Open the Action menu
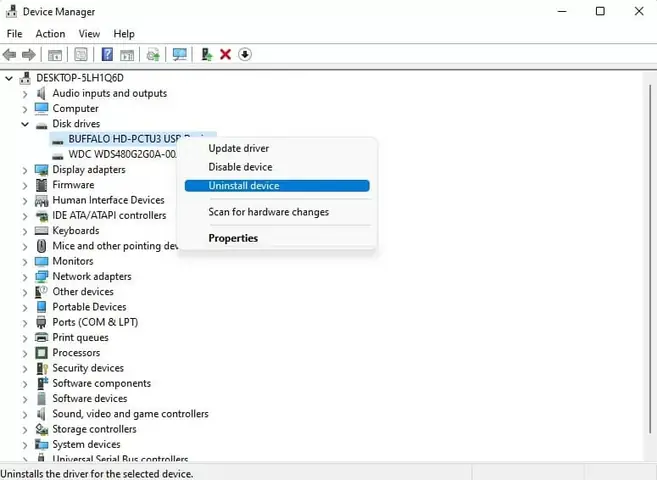The image size is (657, 480). 50,34
